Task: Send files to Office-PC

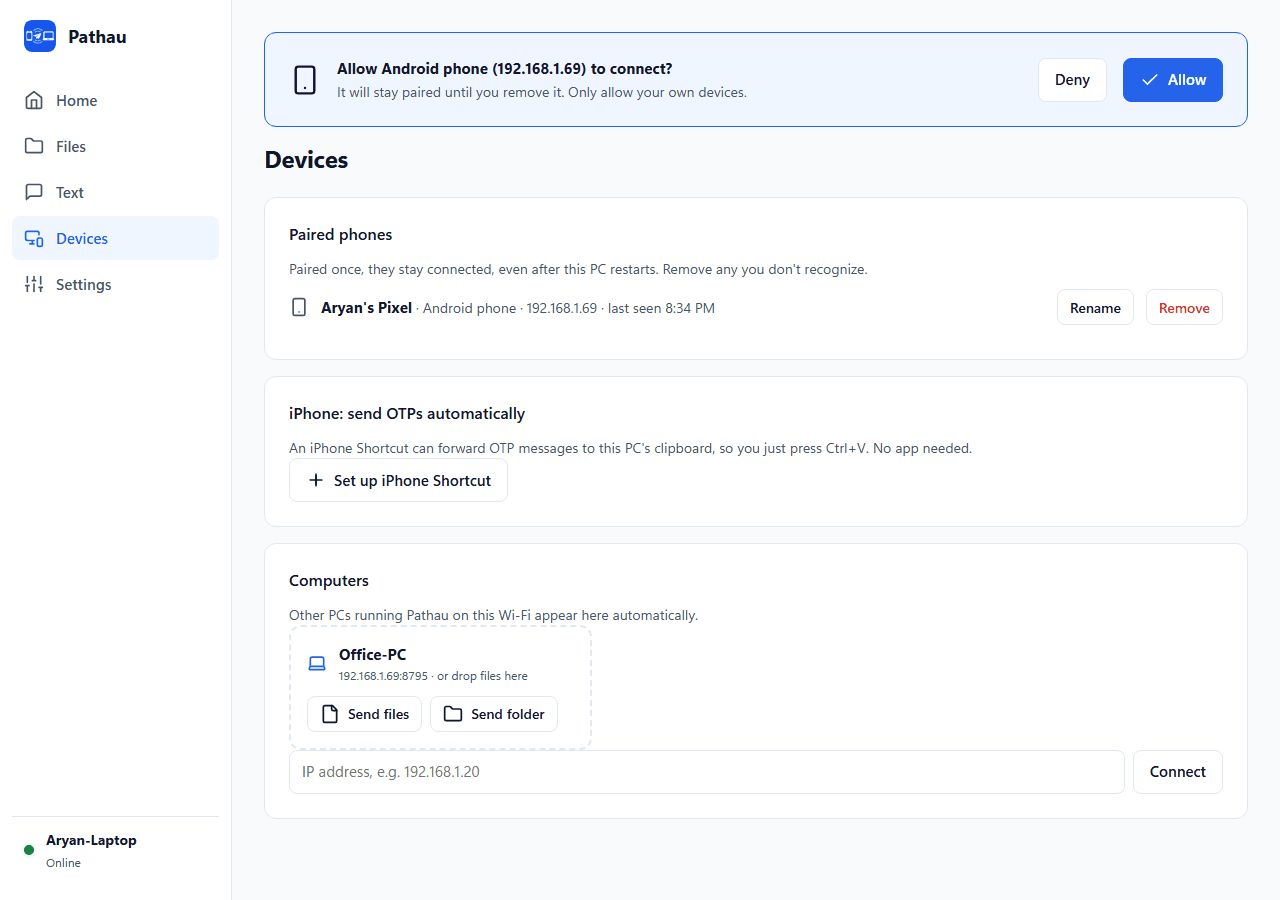Action: 365,714
